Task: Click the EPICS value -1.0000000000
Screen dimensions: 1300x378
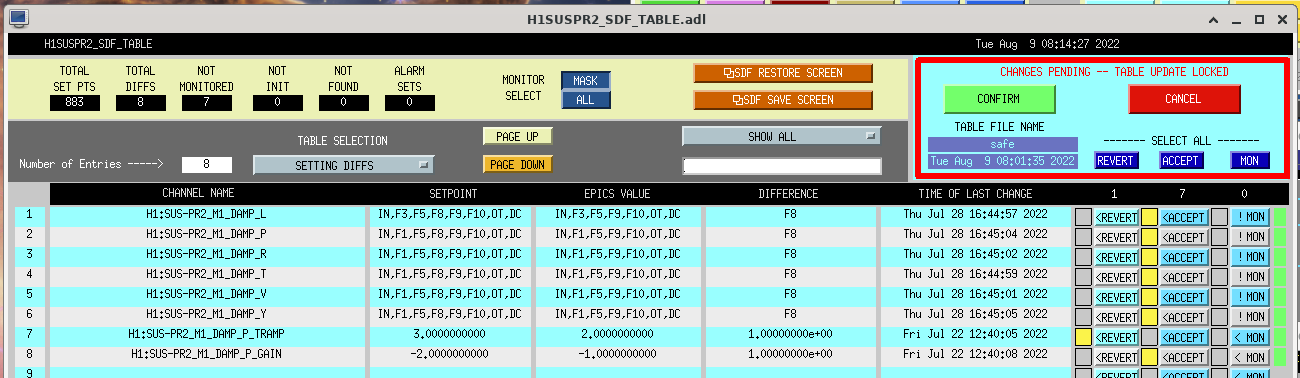Action: tap(618, 354)
